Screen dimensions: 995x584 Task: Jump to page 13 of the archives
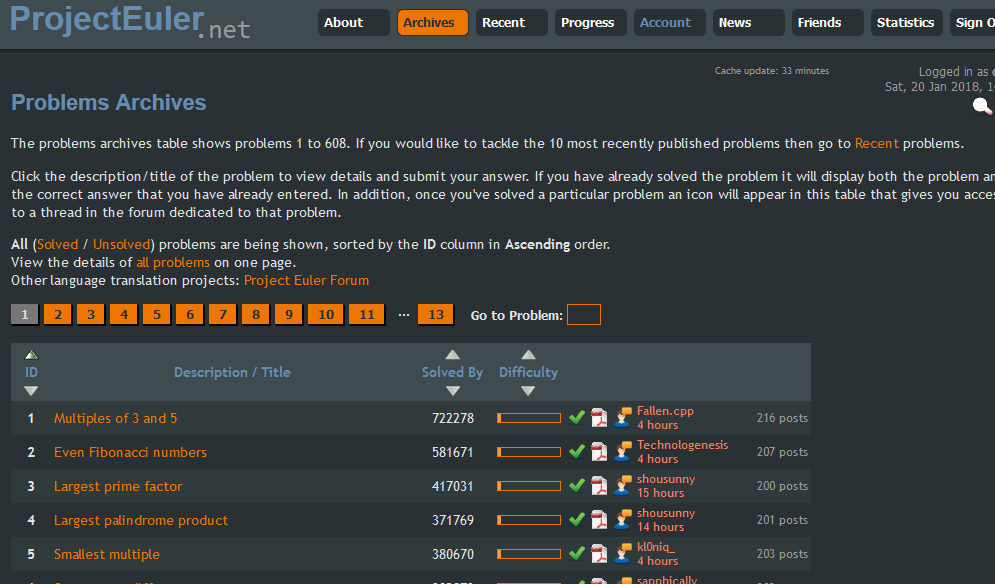[435, 315]
